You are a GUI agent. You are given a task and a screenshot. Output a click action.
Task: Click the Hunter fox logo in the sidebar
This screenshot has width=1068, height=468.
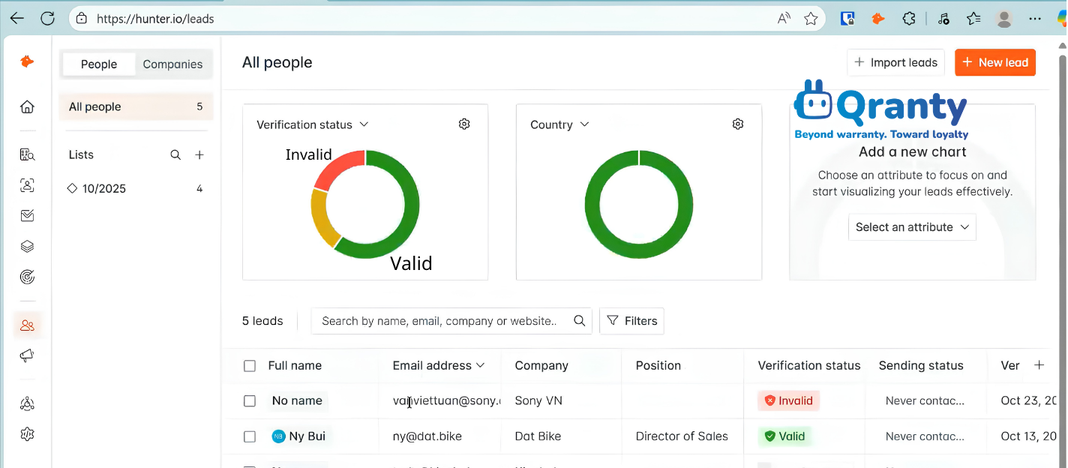(x=27, y=62)
